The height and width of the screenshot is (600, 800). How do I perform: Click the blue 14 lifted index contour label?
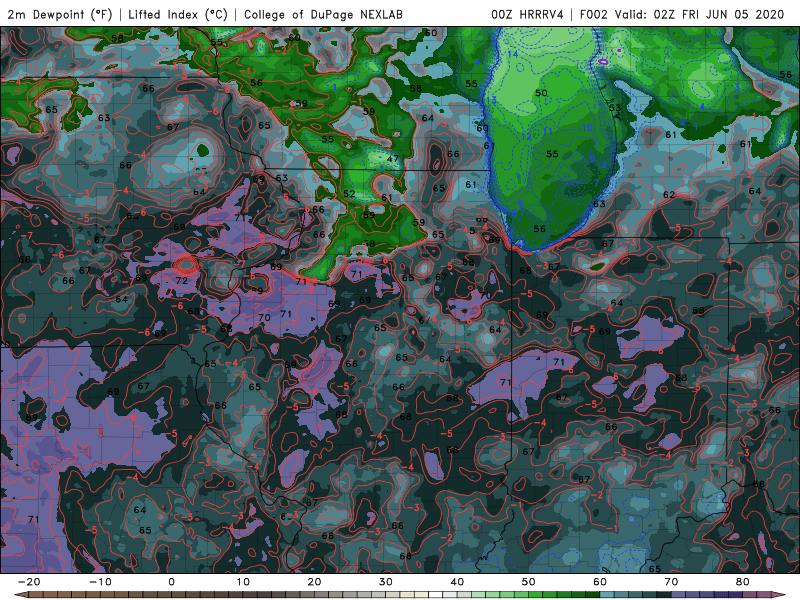(513, 54)
